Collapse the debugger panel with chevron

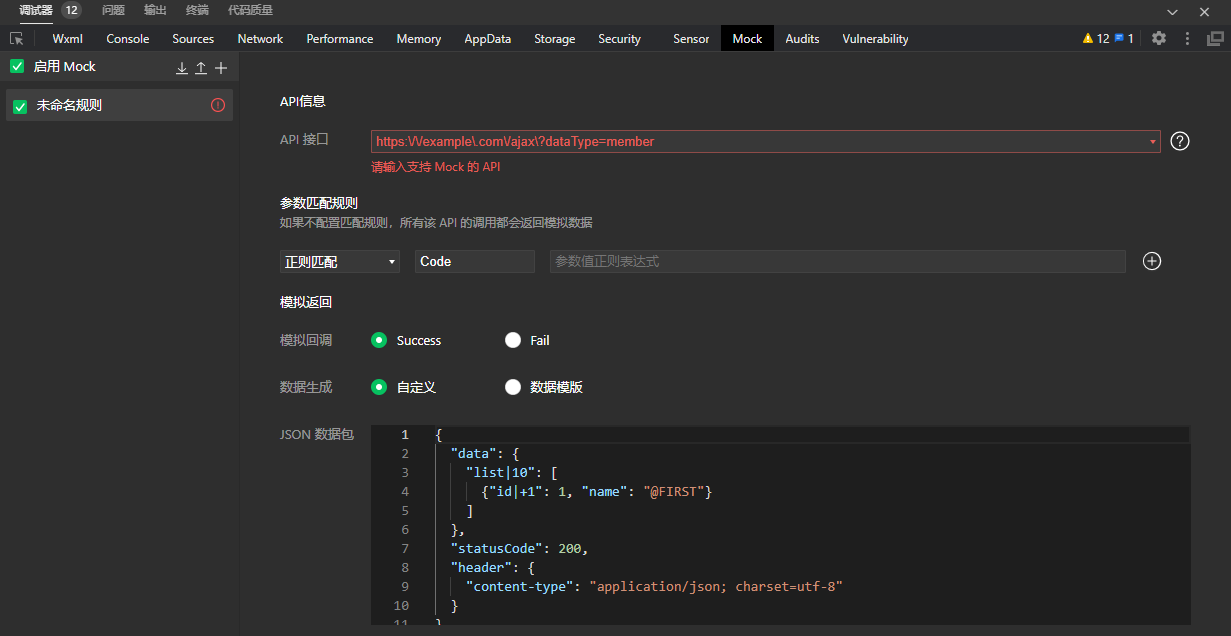tap(1172, 11)
